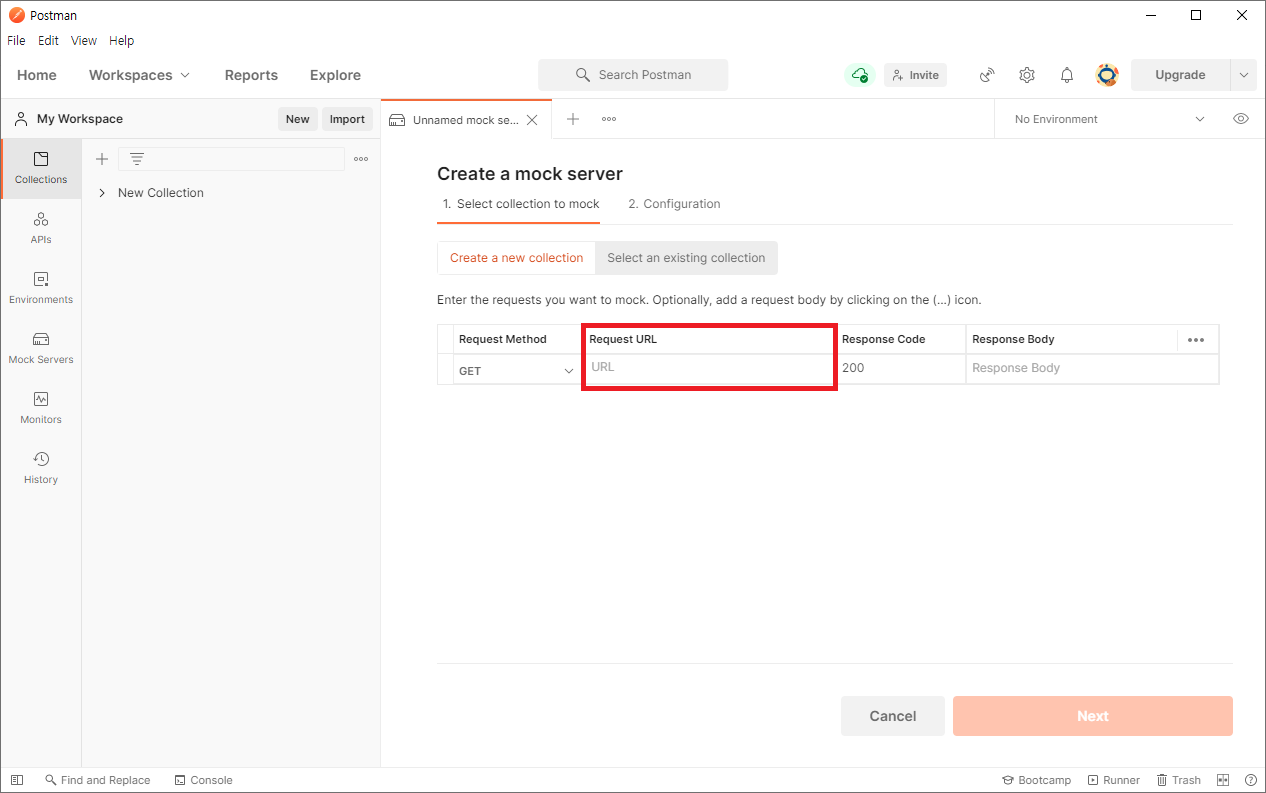1266x793 pixels.
Task: Open the Edit menu
Action: (48, 41)
